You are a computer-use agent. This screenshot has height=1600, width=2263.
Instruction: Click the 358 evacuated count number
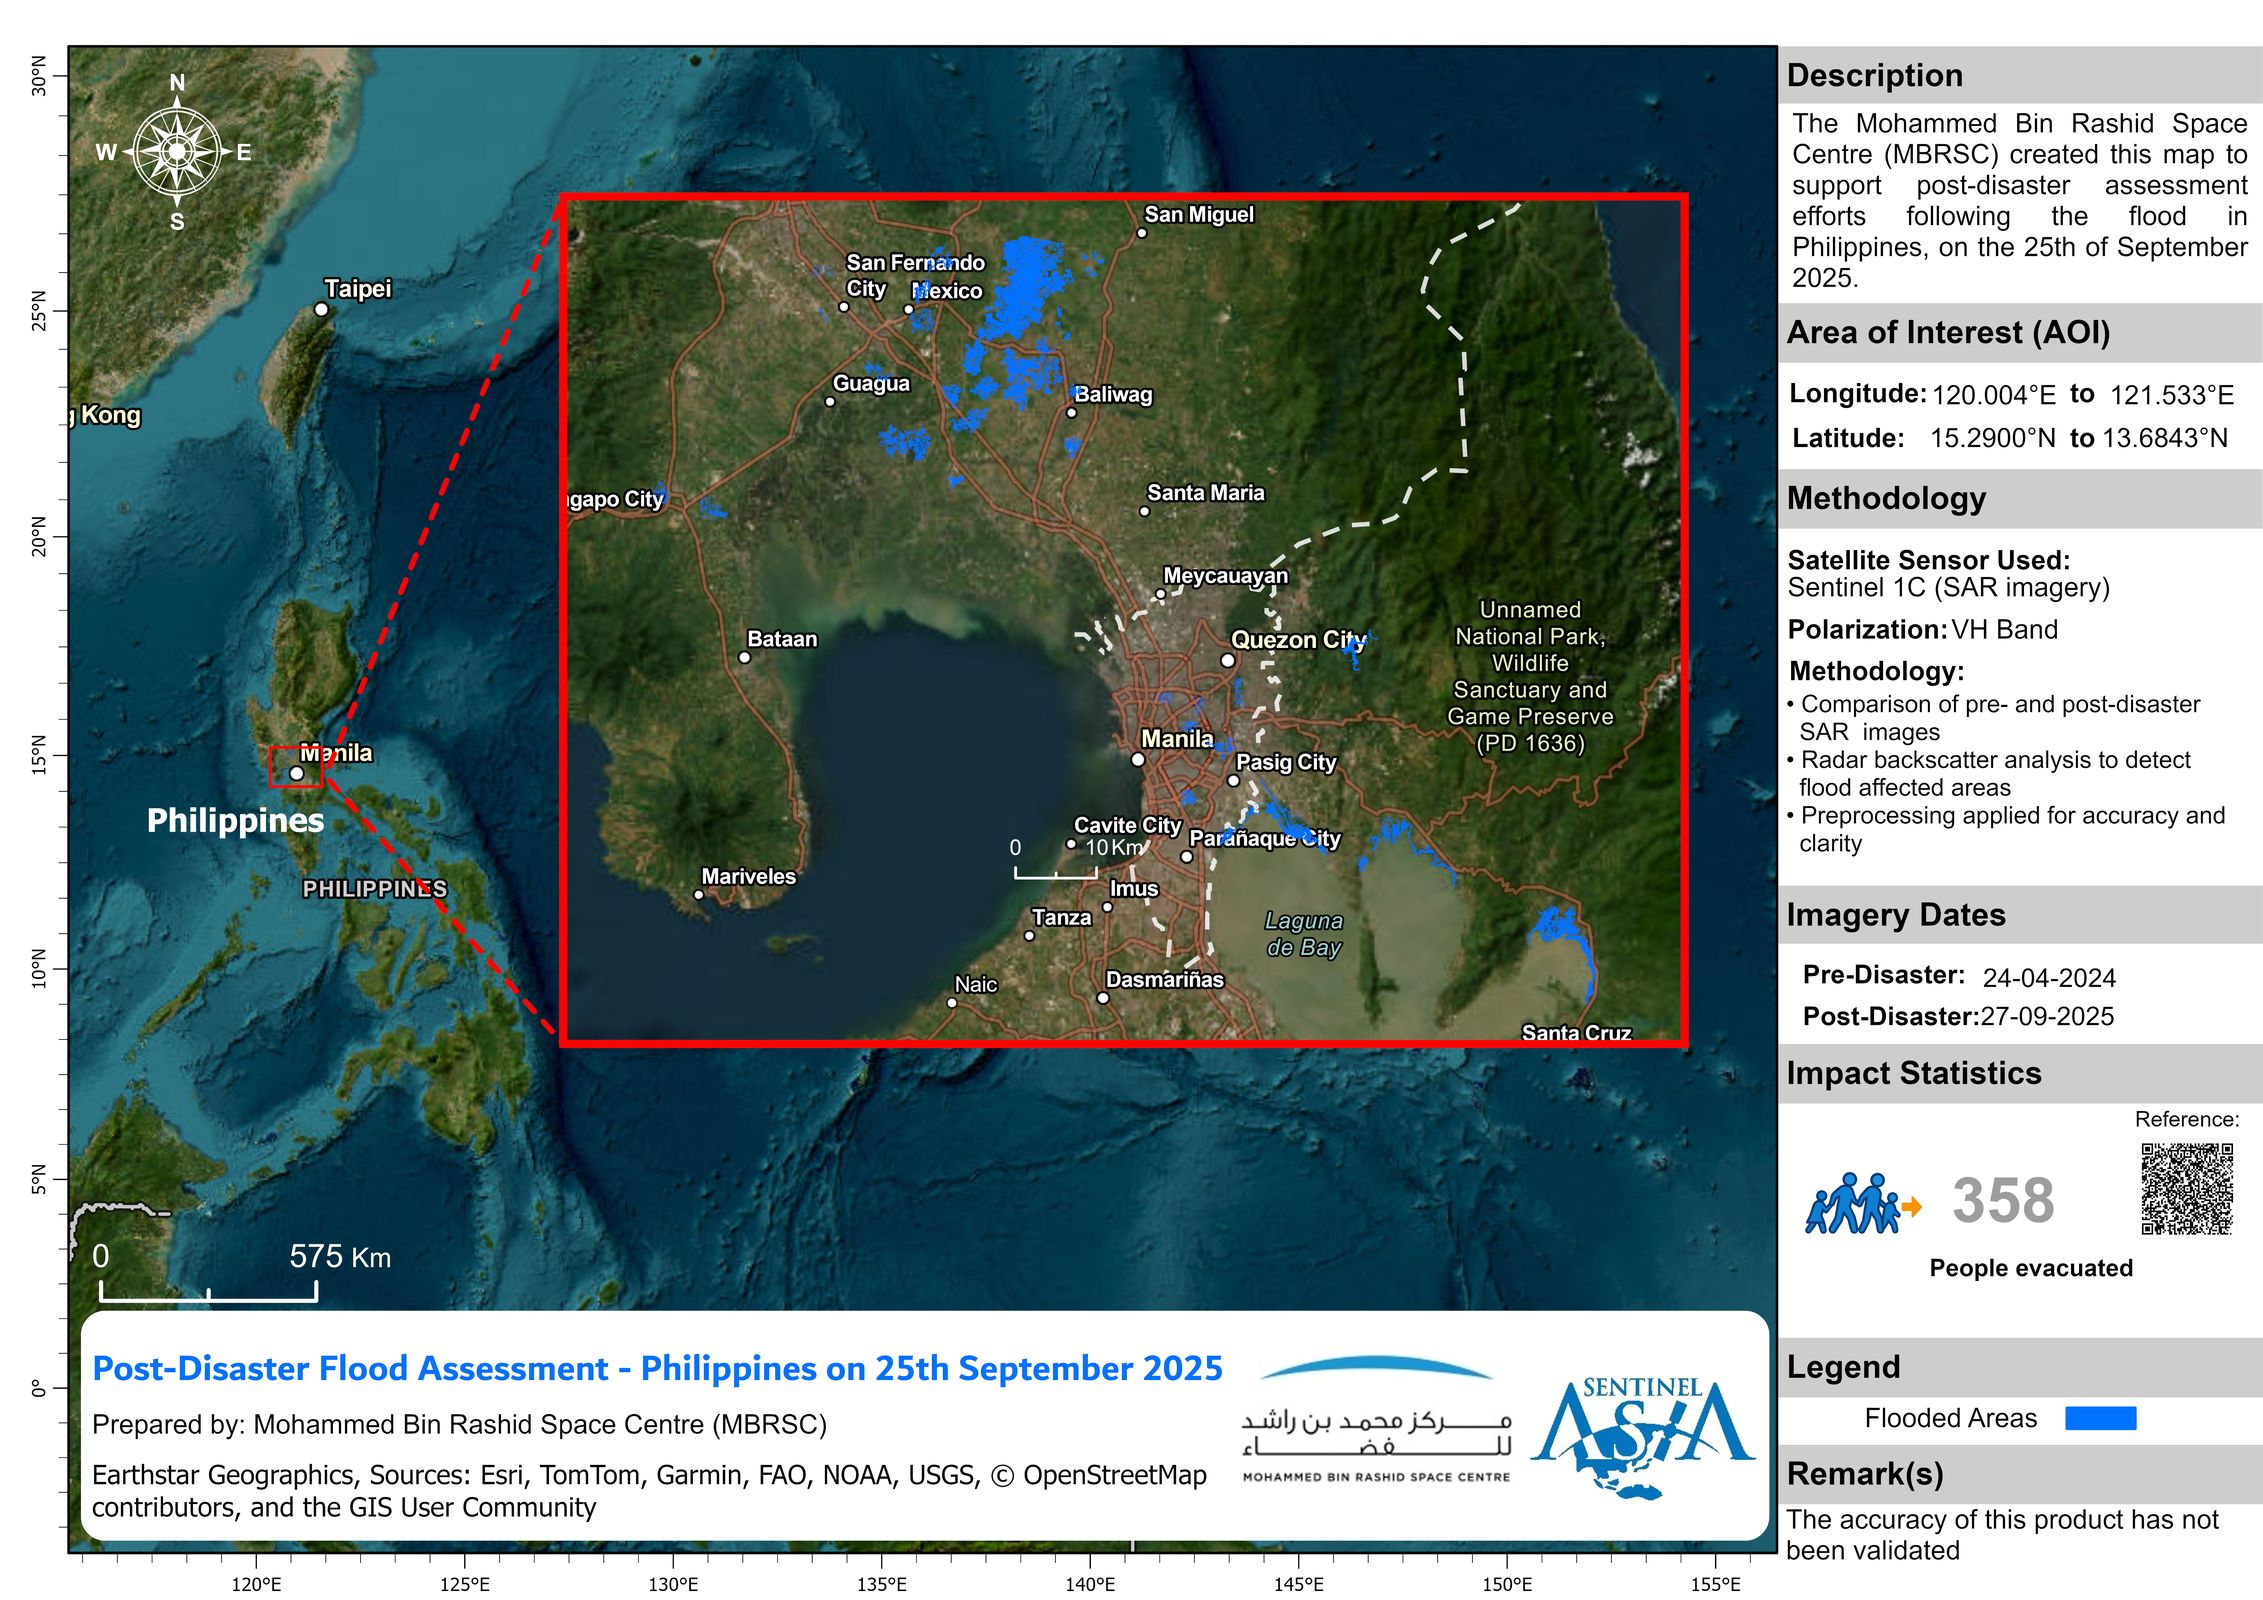tap(2003, 1200)
